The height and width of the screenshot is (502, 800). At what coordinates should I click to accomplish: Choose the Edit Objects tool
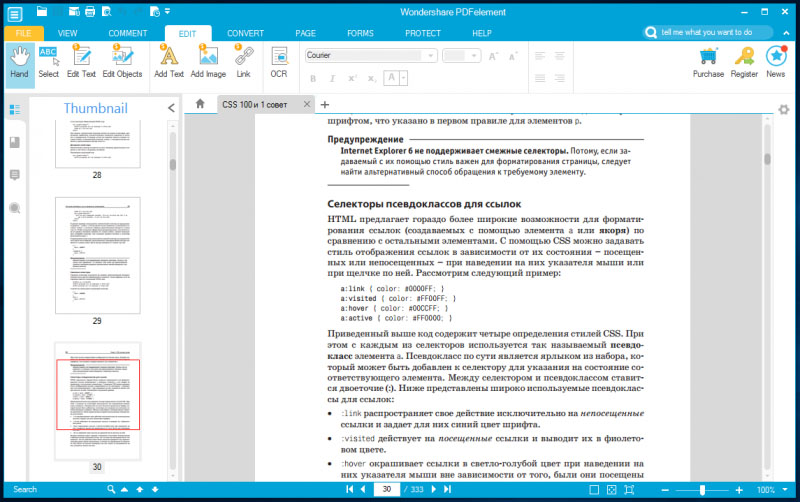122,62
